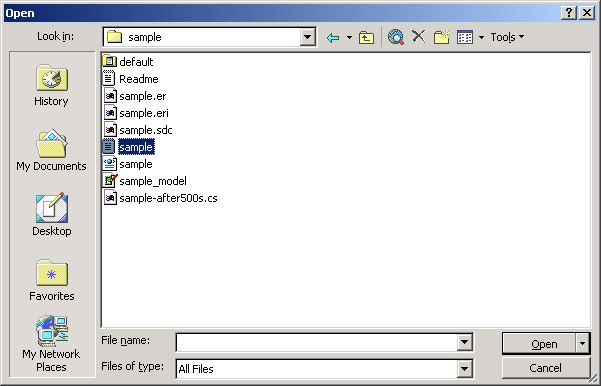This screenshot has width=601, height=386.
Task: Select the text "default"
Action: 136,62
